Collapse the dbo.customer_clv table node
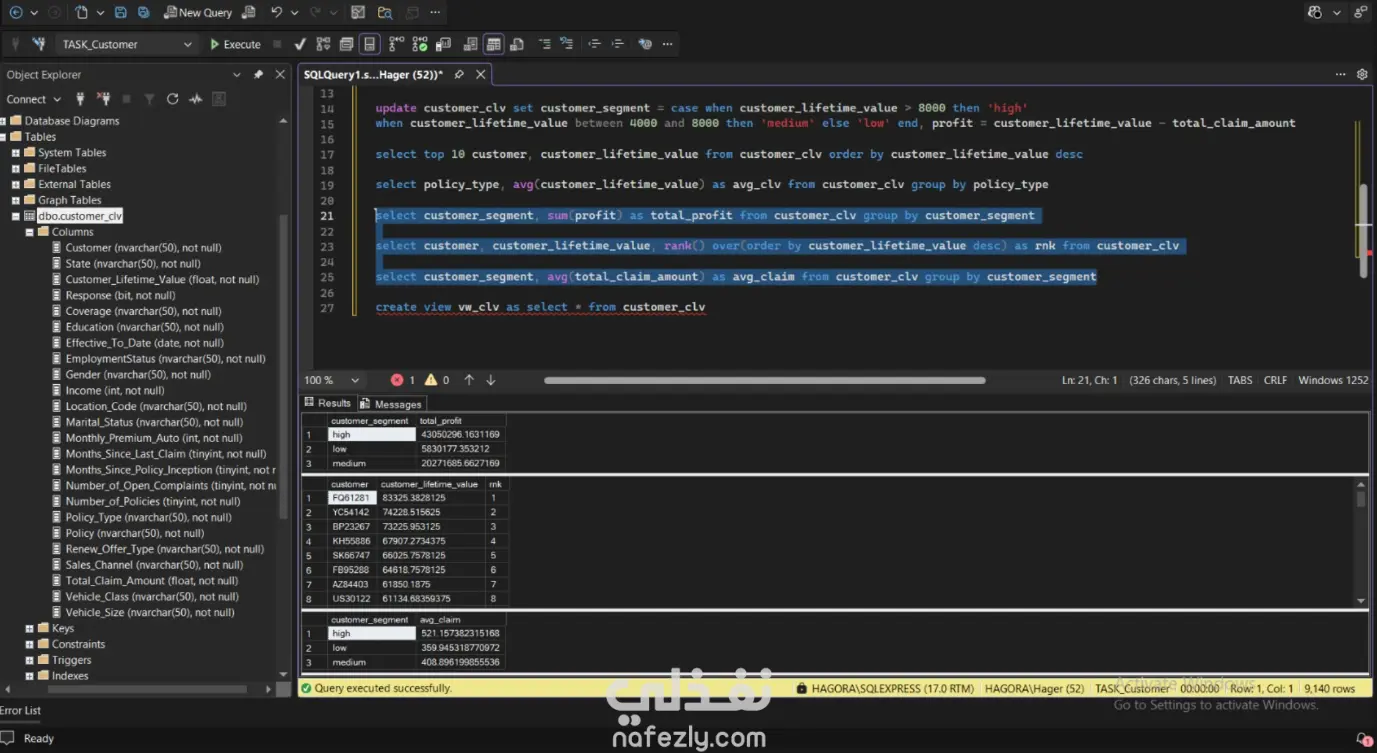1377x753 pixels. pos(16,216)
